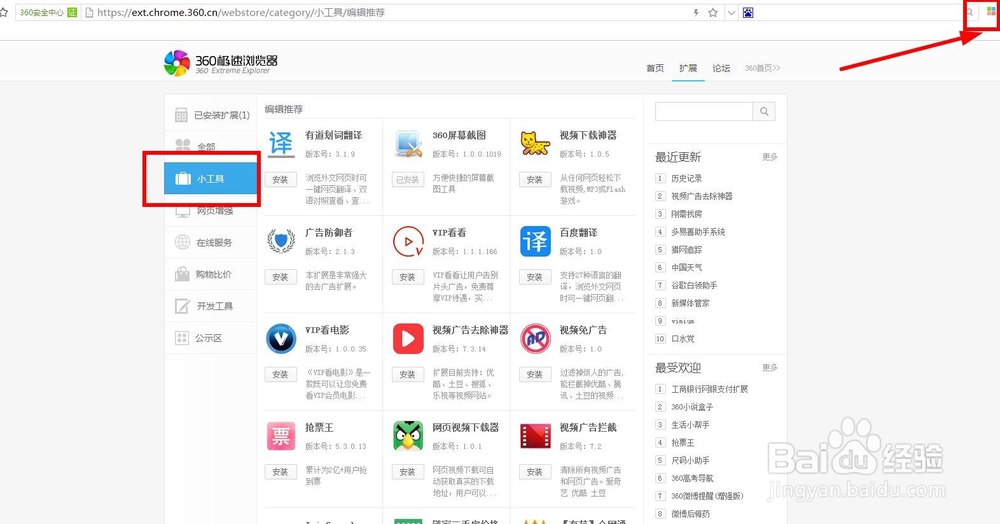Install 视频广告去除神器 extension
Screen dimensions: 1000x524
coord(408,375)
